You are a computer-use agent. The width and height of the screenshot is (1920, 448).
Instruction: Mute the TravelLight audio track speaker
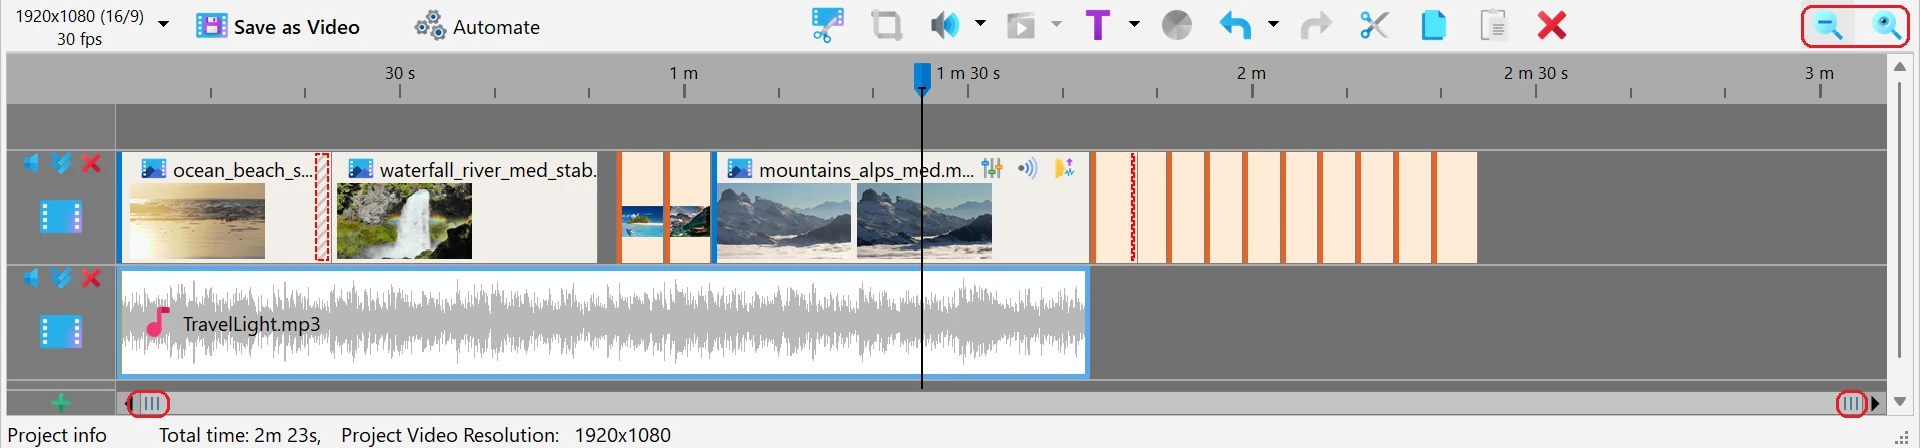32,278
